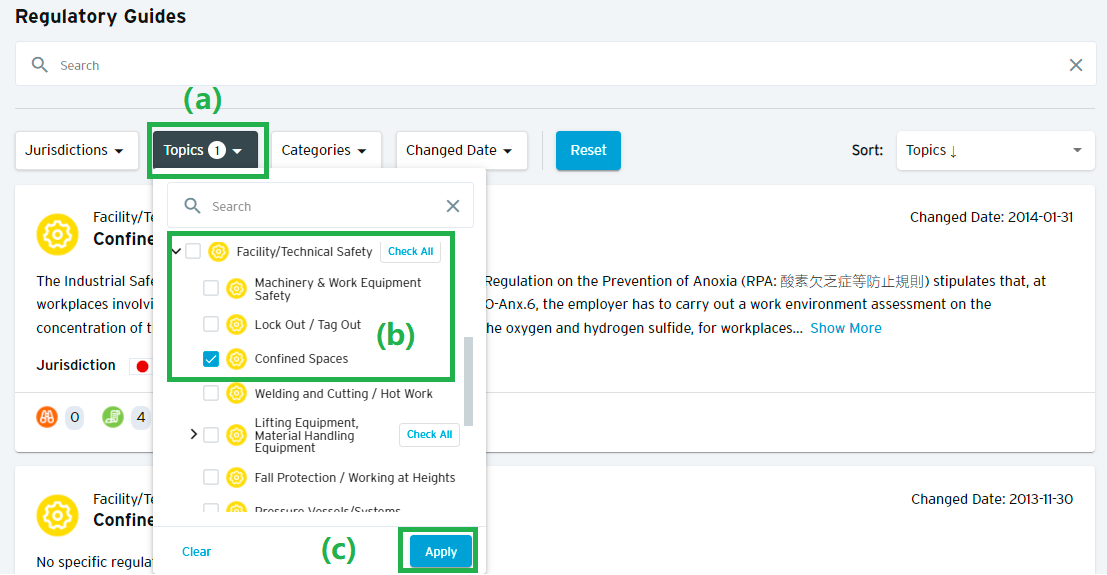Click the count badge 4 next to document icon
Viewport: 1107px width, 575px height.
click(x=140, y=417)
